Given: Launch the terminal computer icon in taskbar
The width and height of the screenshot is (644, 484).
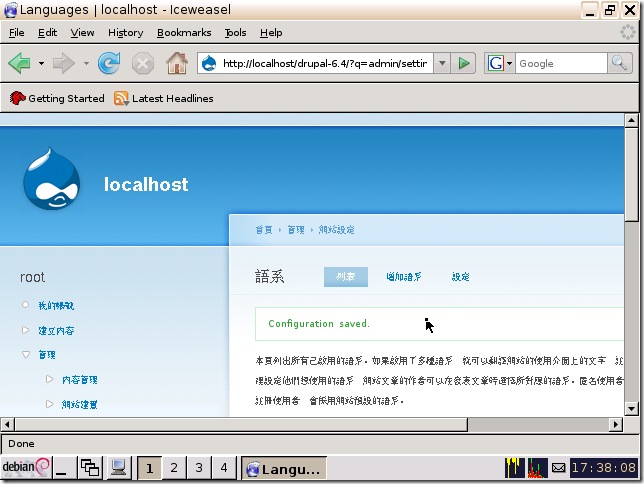Looking at the screenshot, I should (x=118, y=468).
